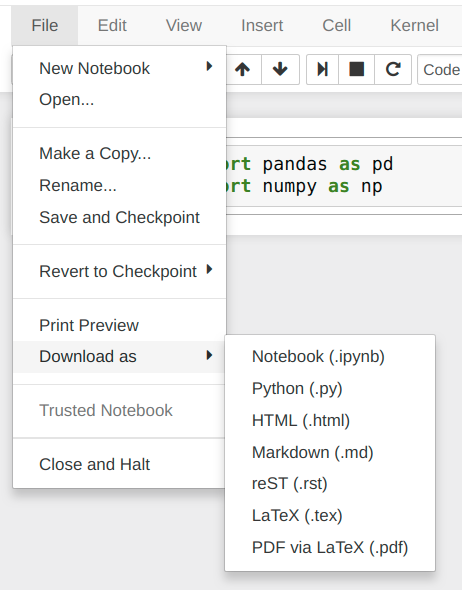Run the cell with the run icon
462x590 pixels.
322,70
